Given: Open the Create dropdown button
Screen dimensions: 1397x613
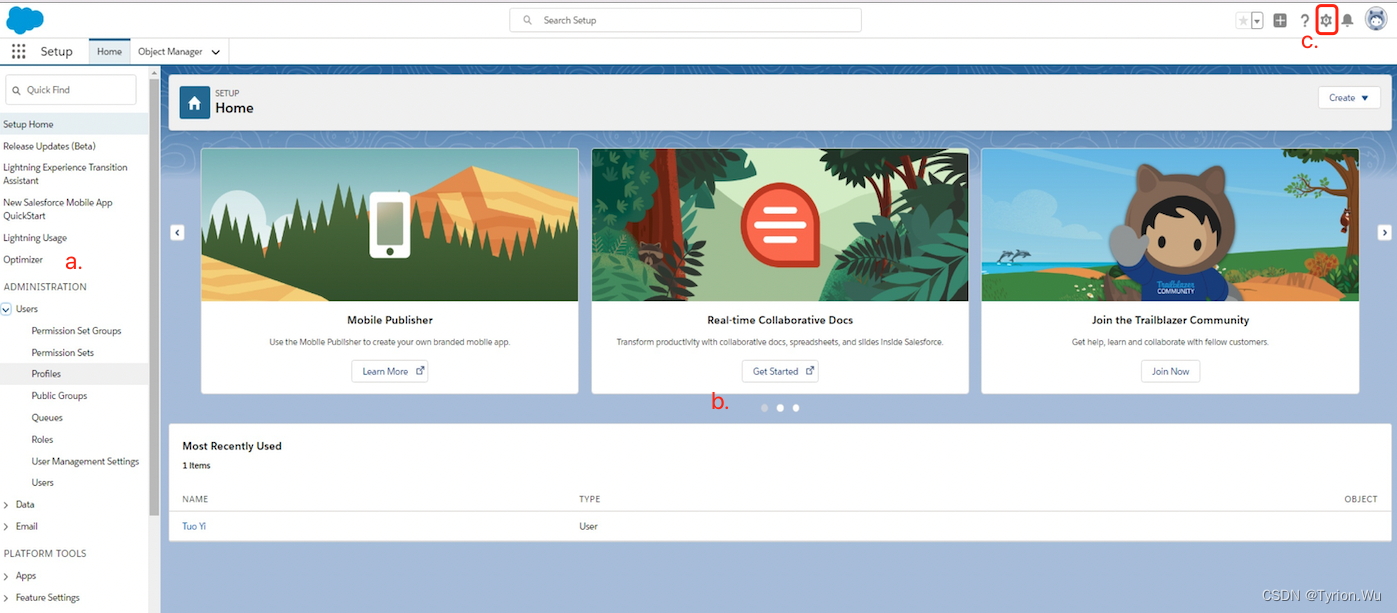Looking at the screenshot, I should (1349, 98).
